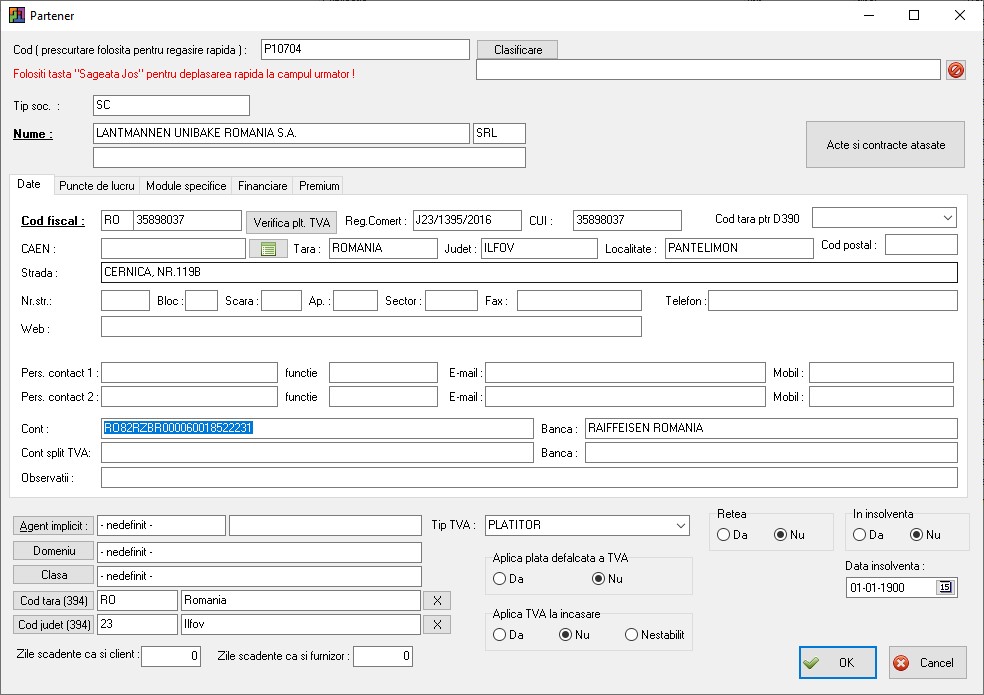Choose Nestabilit for Aplica TVA la incasare
Image resolution: width=984 pixels, height=695 pixels.
coord(631,635)
